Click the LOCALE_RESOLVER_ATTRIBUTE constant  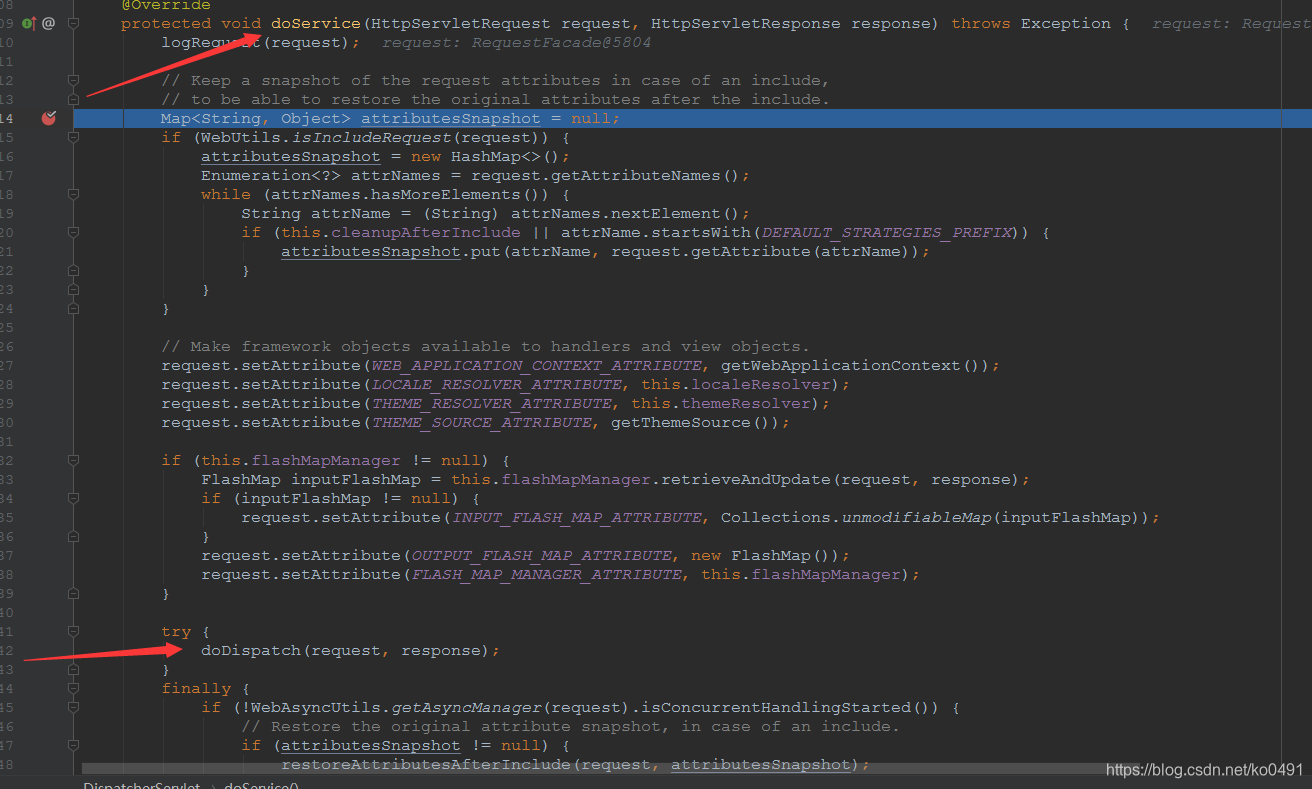point(496,384)
